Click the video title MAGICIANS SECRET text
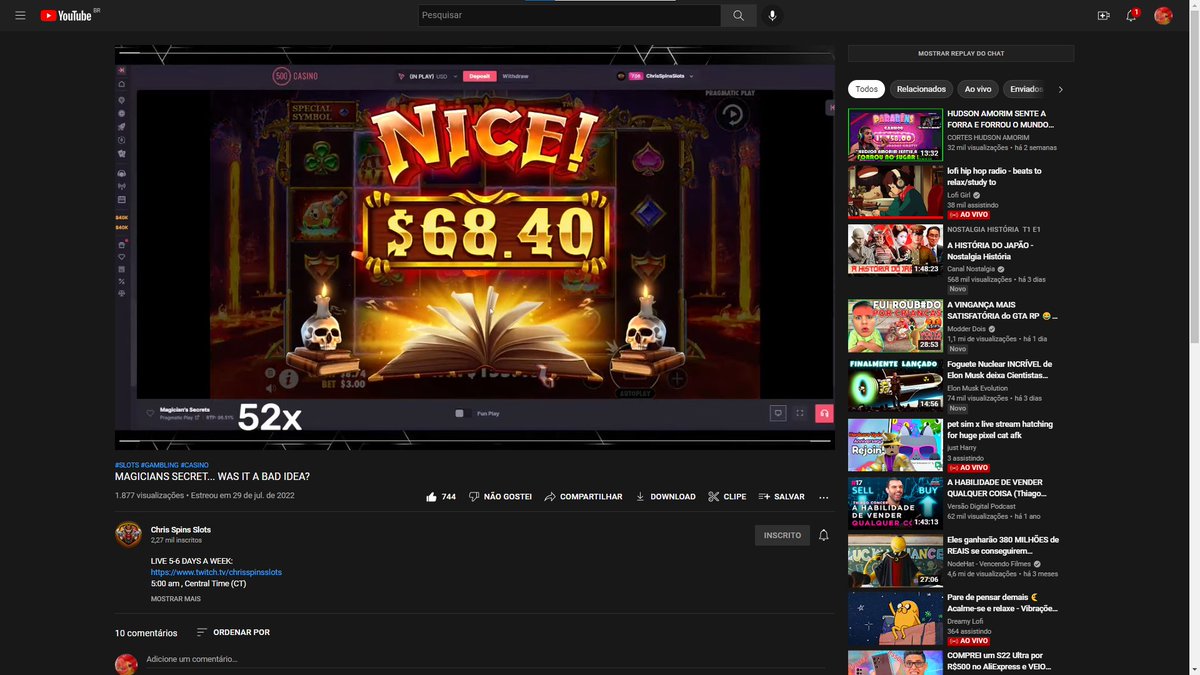 [212, 477]
